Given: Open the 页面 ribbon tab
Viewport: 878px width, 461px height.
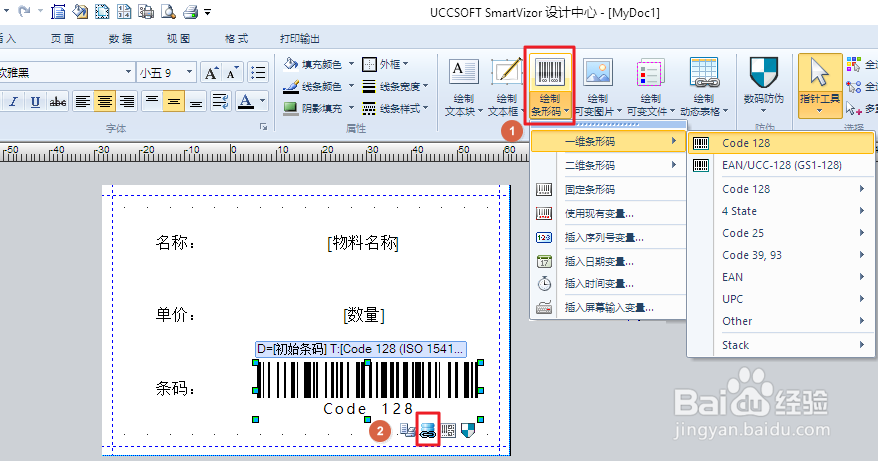Looking at the screenshot, I should (x=62, y=39).
